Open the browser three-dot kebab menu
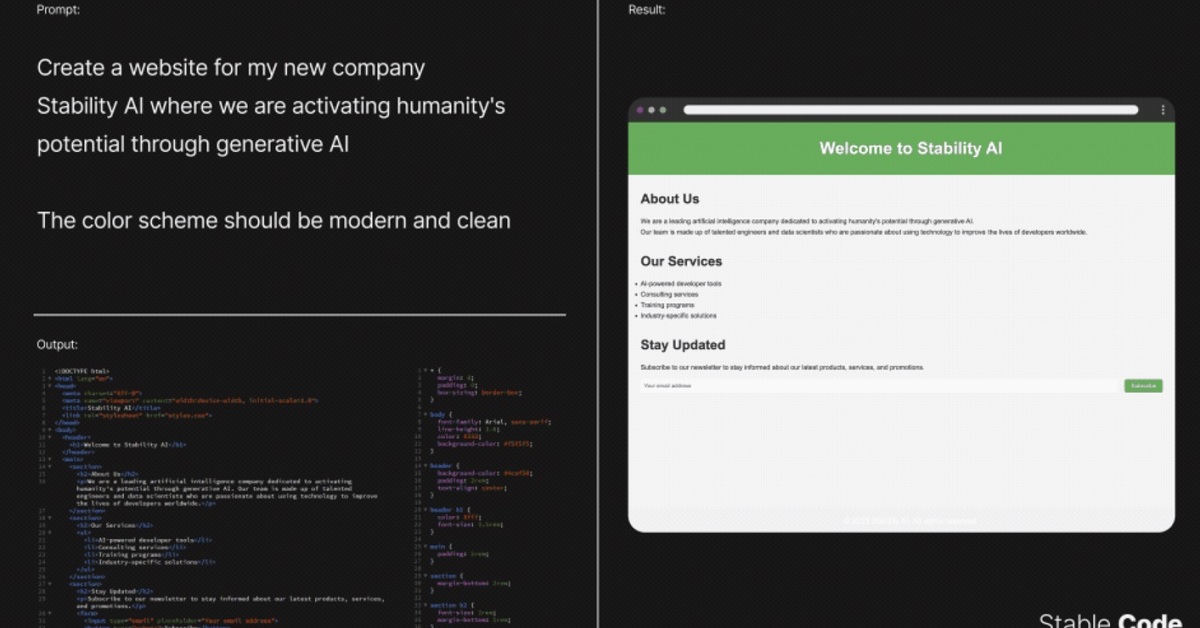 [x=1163, y=110]
